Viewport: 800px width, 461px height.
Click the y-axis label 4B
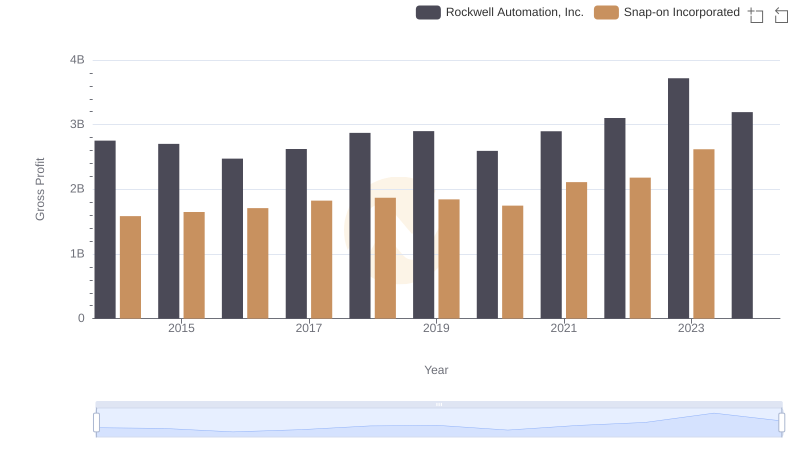(77, 60)
